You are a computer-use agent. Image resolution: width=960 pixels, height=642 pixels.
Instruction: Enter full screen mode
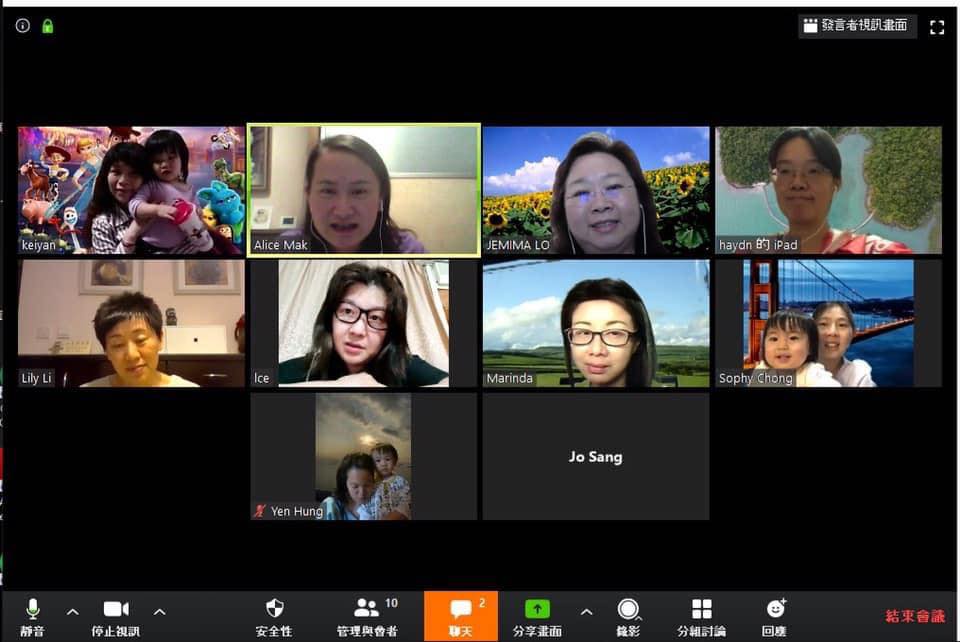pos(937,27)
